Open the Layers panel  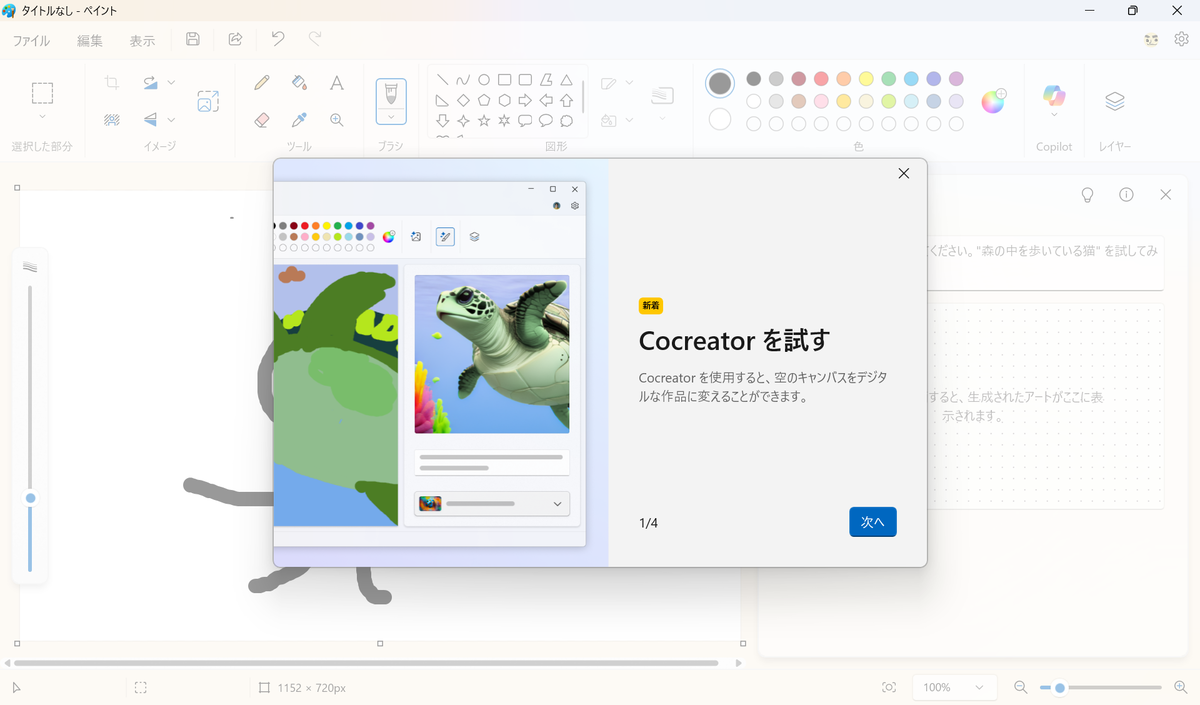(1115, 101)
